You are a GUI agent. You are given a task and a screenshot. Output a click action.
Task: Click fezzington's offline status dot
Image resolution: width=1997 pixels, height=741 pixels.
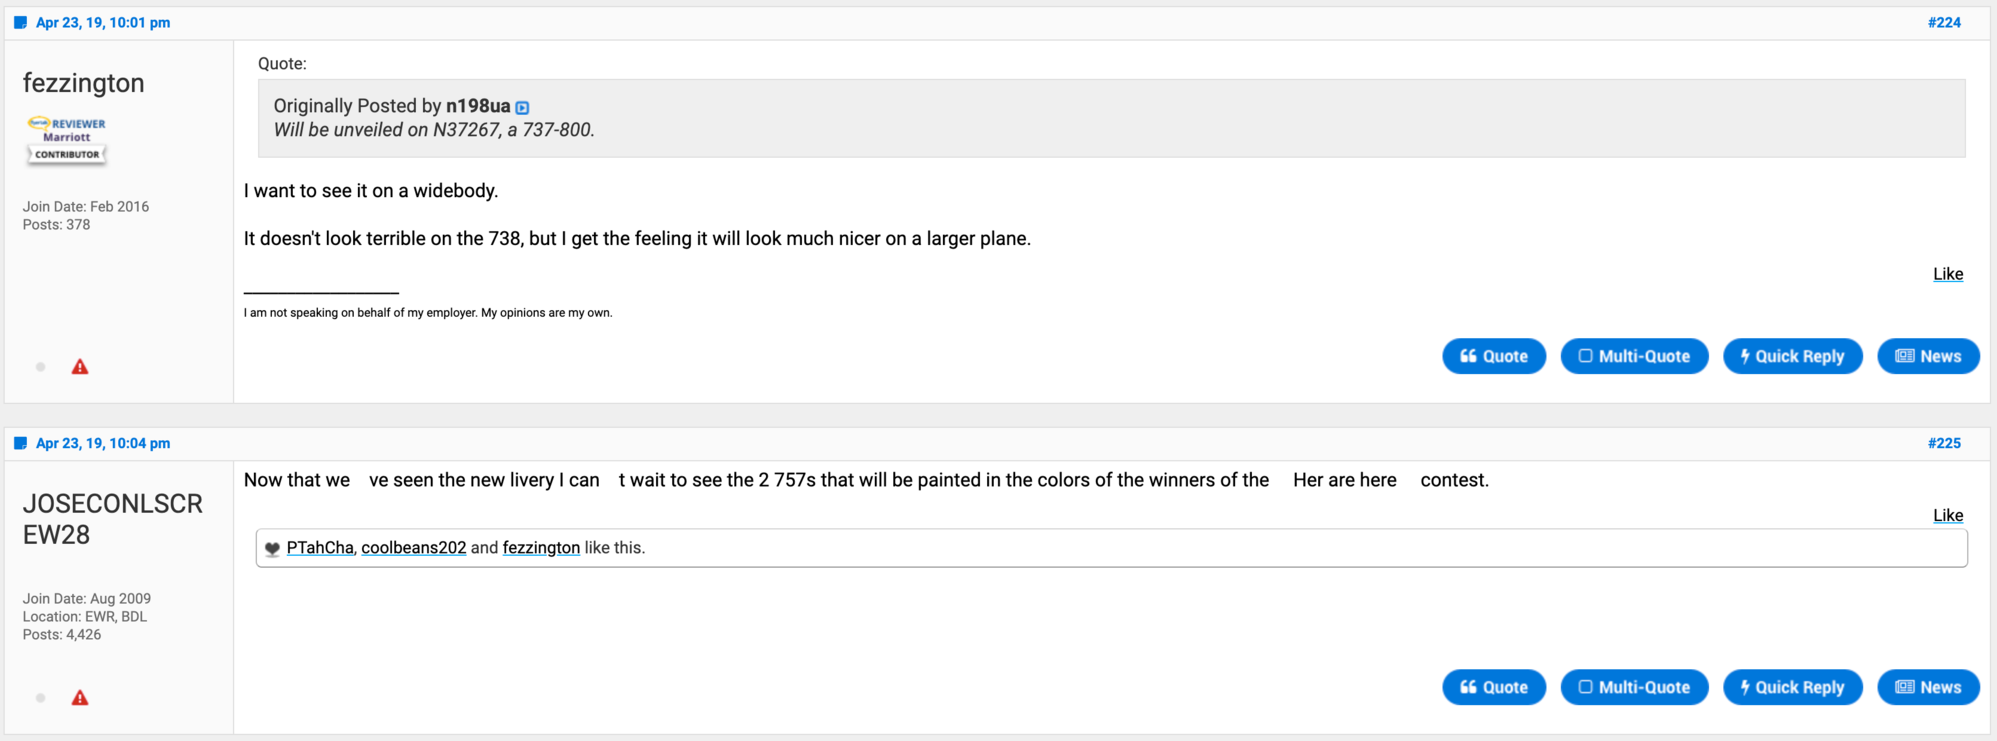click(41, 367)
